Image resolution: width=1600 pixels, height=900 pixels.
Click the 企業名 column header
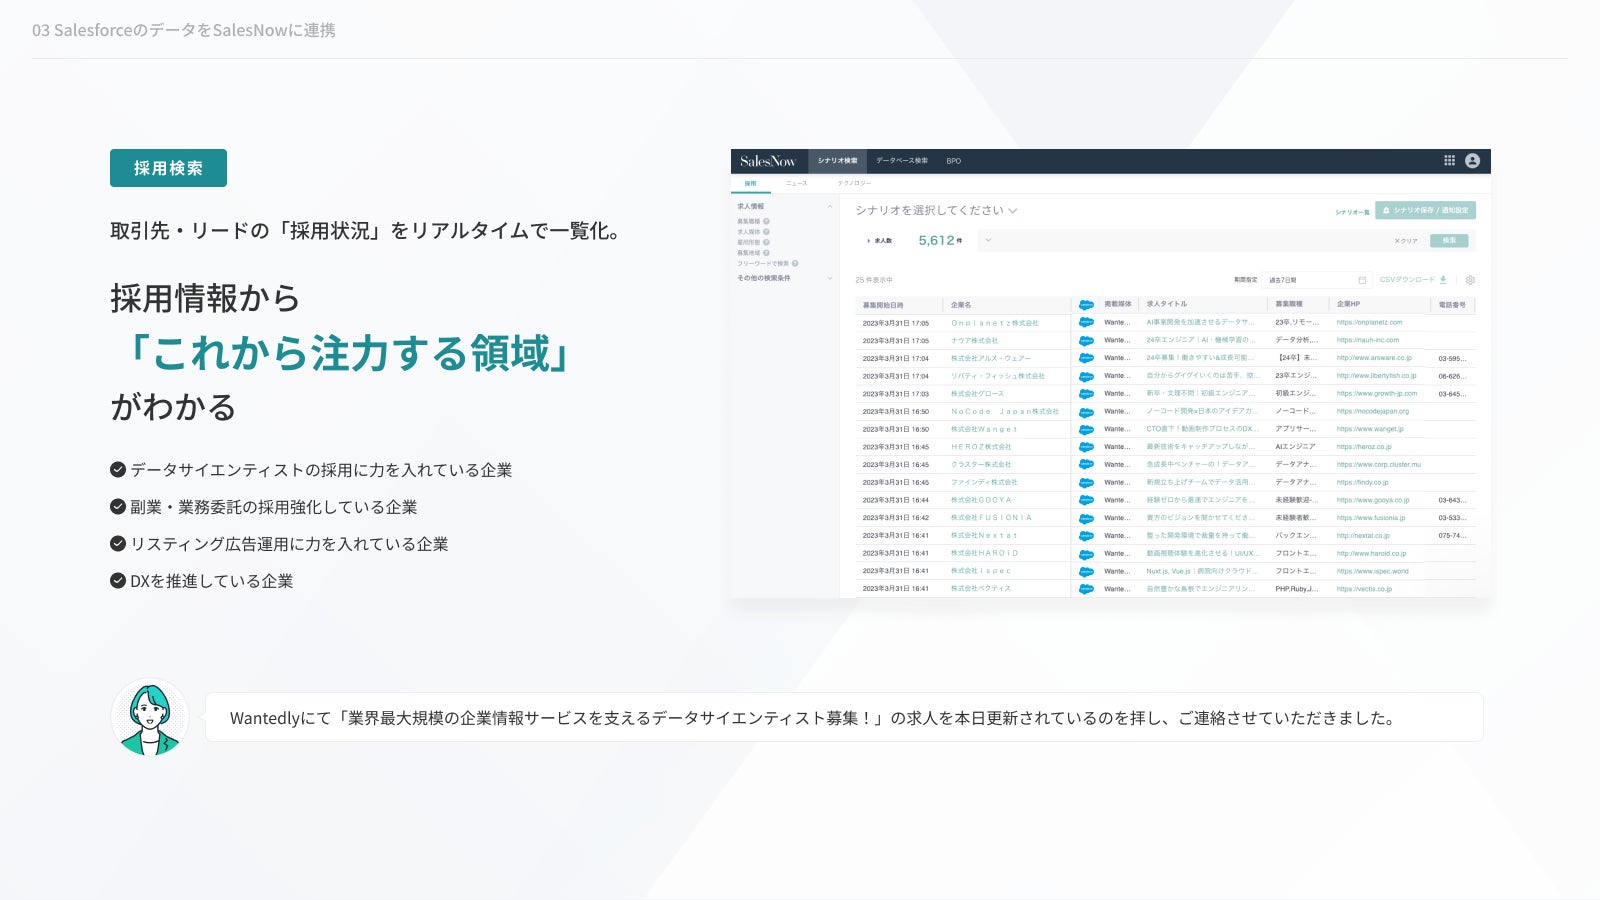coord(961,305)
